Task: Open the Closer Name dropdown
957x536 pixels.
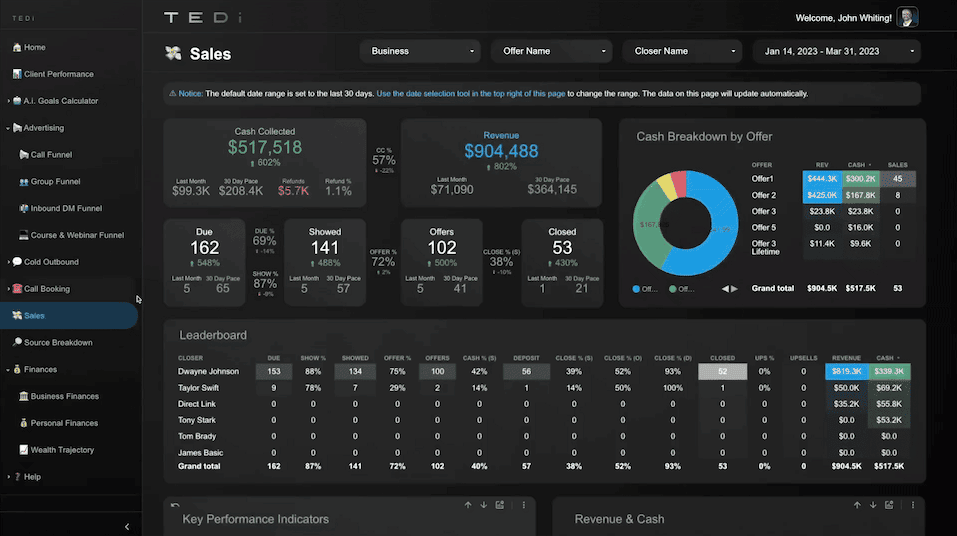Action: point(682,51)
